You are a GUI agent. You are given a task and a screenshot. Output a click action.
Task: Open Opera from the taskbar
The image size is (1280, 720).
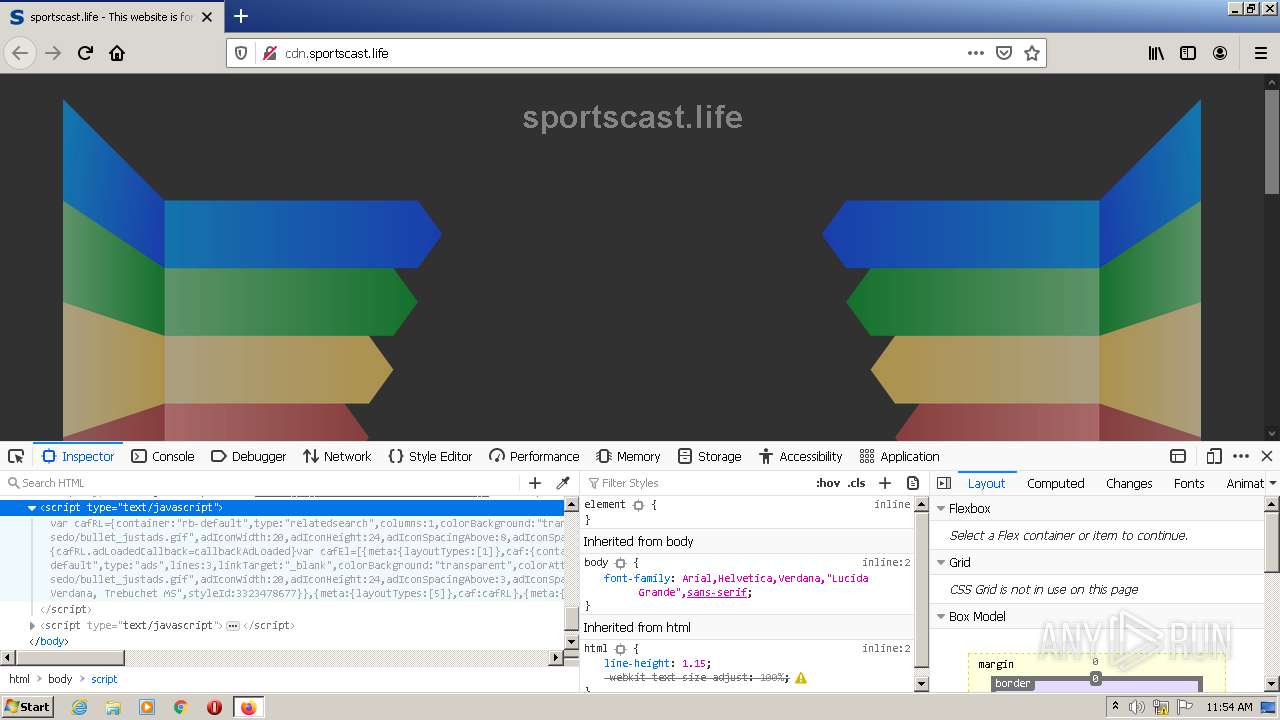(214, 707)
